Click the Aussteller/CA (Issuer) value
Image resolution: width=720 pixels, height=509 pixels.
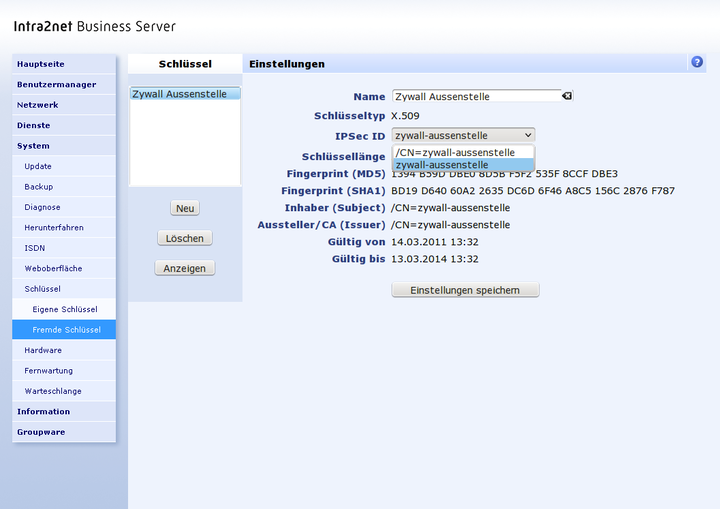tap(450, 225)
